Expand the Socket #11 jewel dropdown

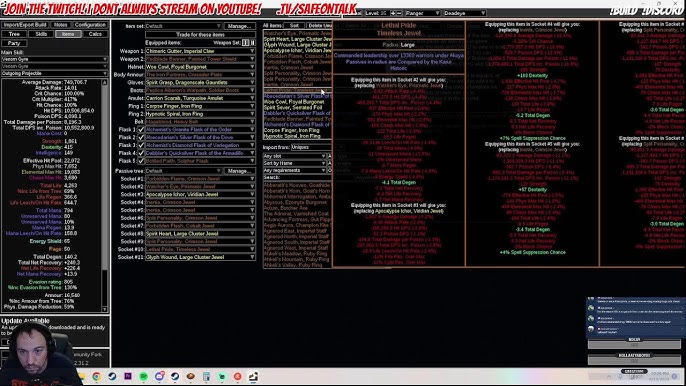tap(200, 257)
